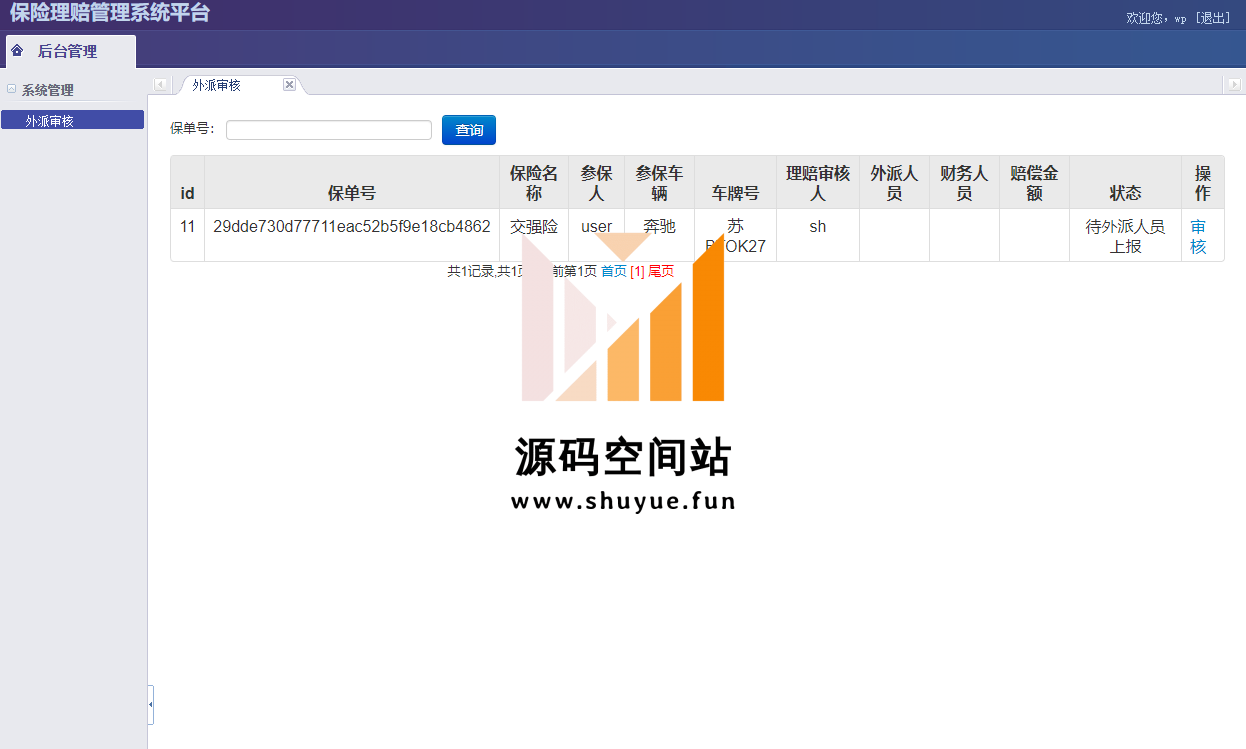Select 外派审核 in the sidebar menu
1246x749 pixels.
(x=50, y=121)
